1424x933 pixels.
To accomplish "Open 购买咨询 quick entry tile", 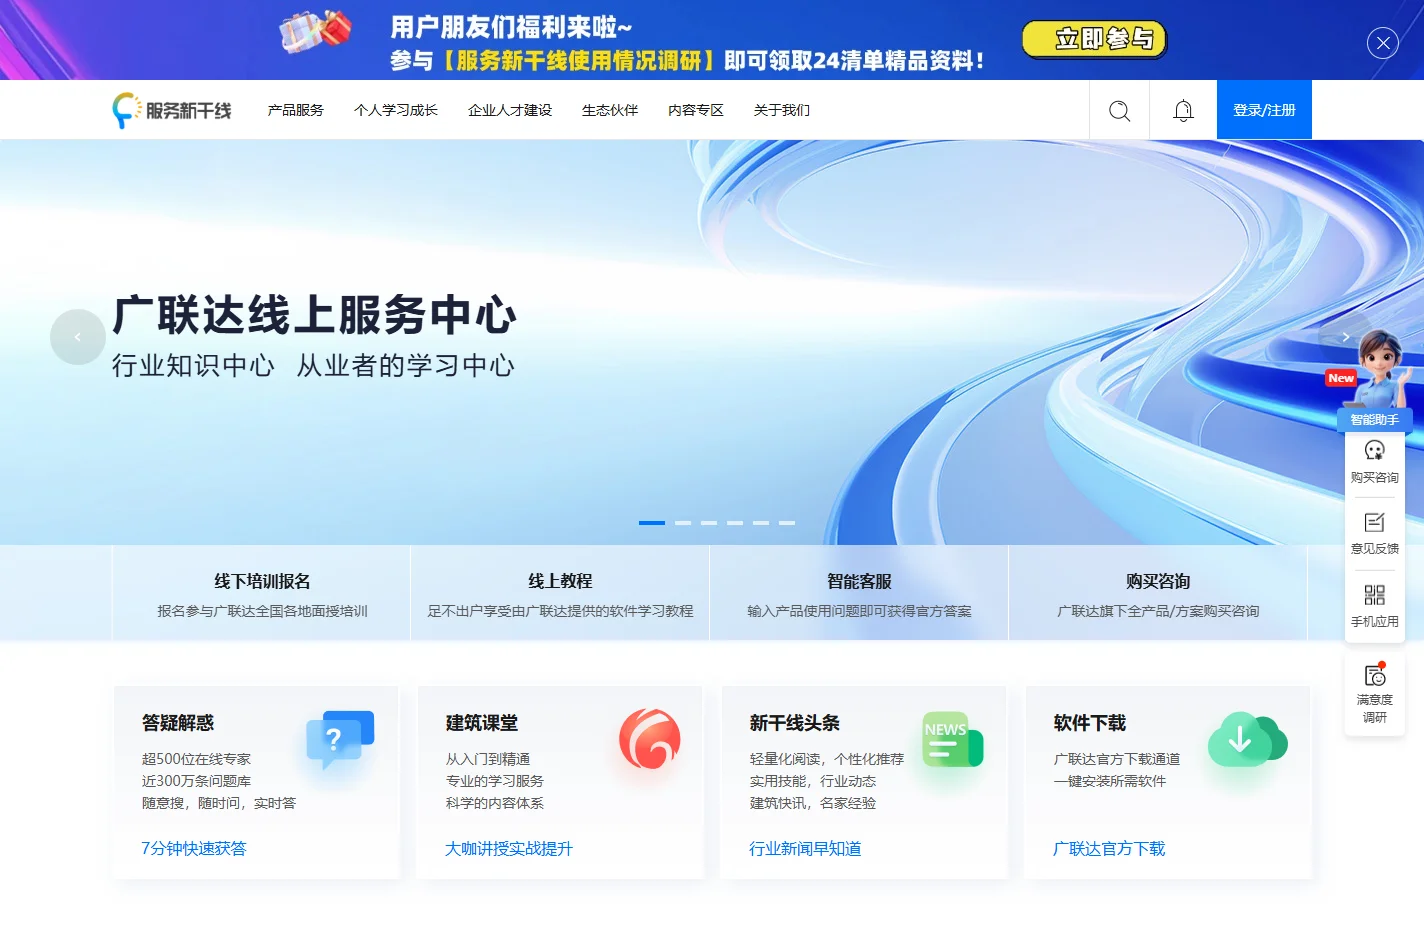I will click(x=1158, y=593).
